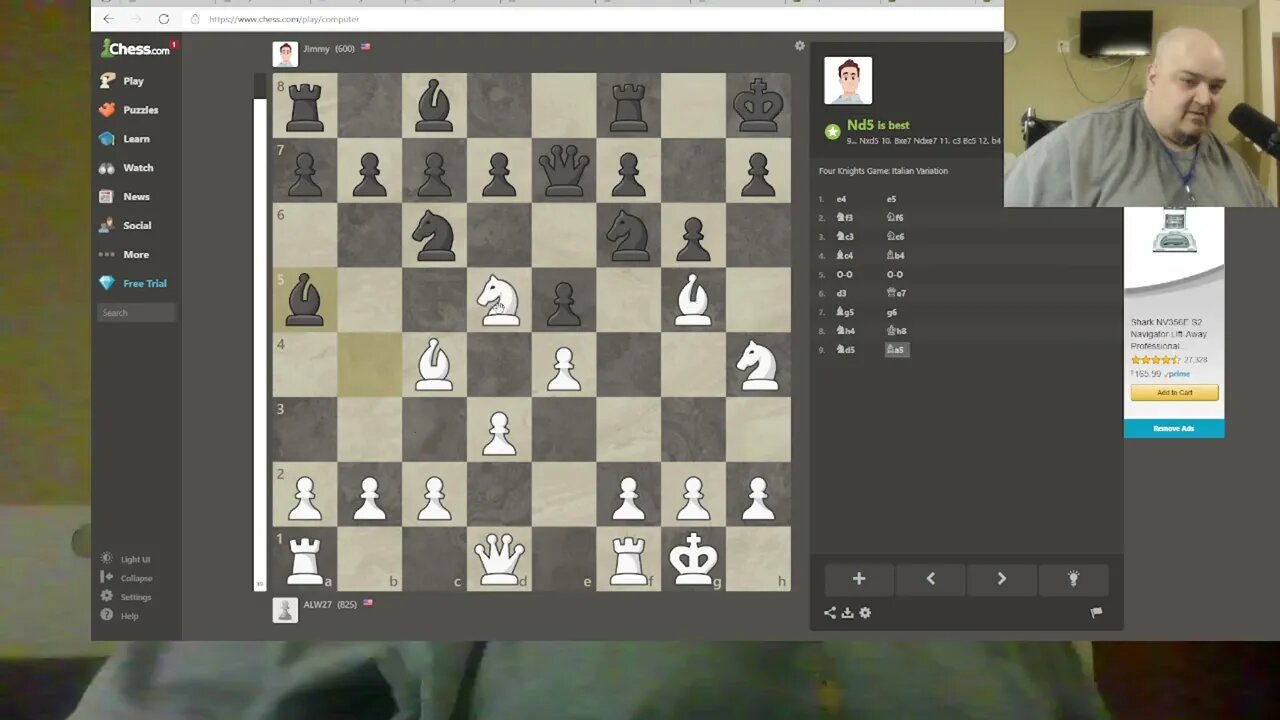This screenshot has height=720, width=1280.
Task: Click the Shark Navigator ad product title
Action: pos(1170,334)
